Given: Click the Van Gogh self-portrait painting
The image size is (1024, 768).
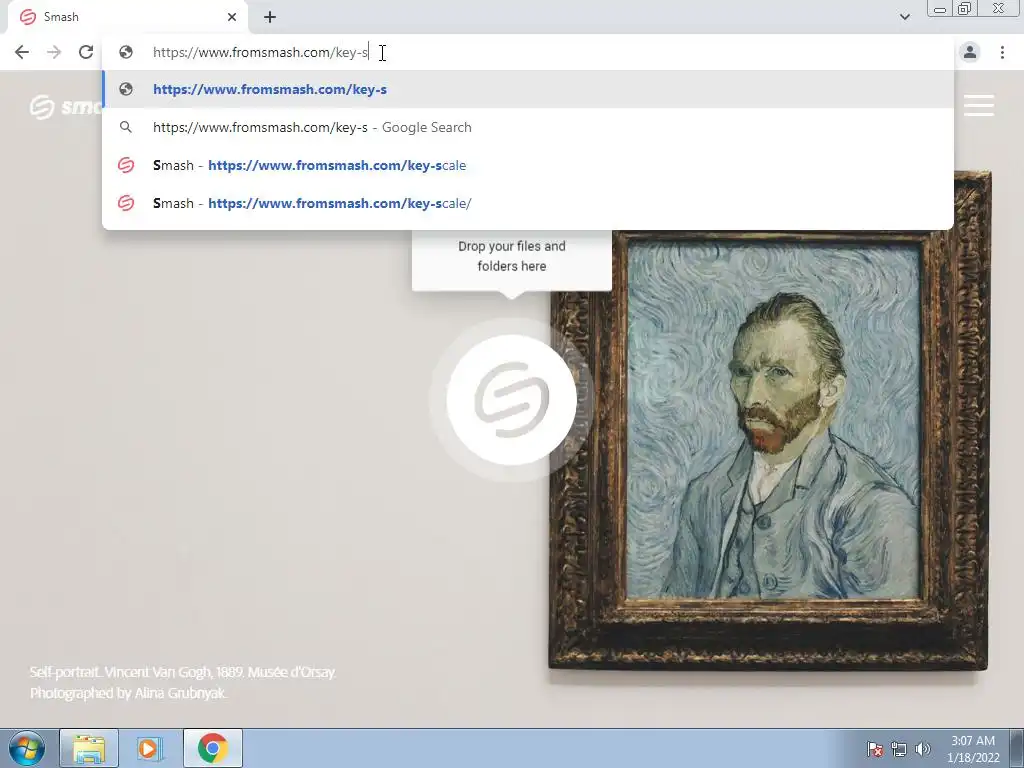Looking at the screenshot, I should tap(770, 421).
